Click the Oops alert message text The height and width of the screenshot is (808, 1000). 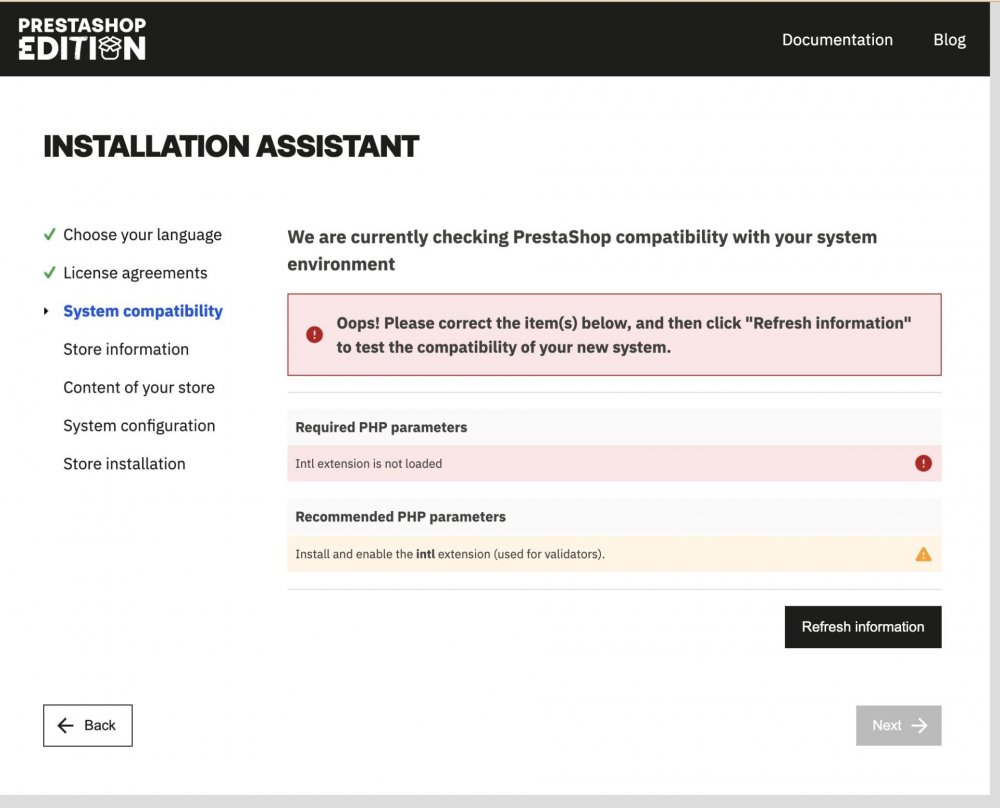624,335
